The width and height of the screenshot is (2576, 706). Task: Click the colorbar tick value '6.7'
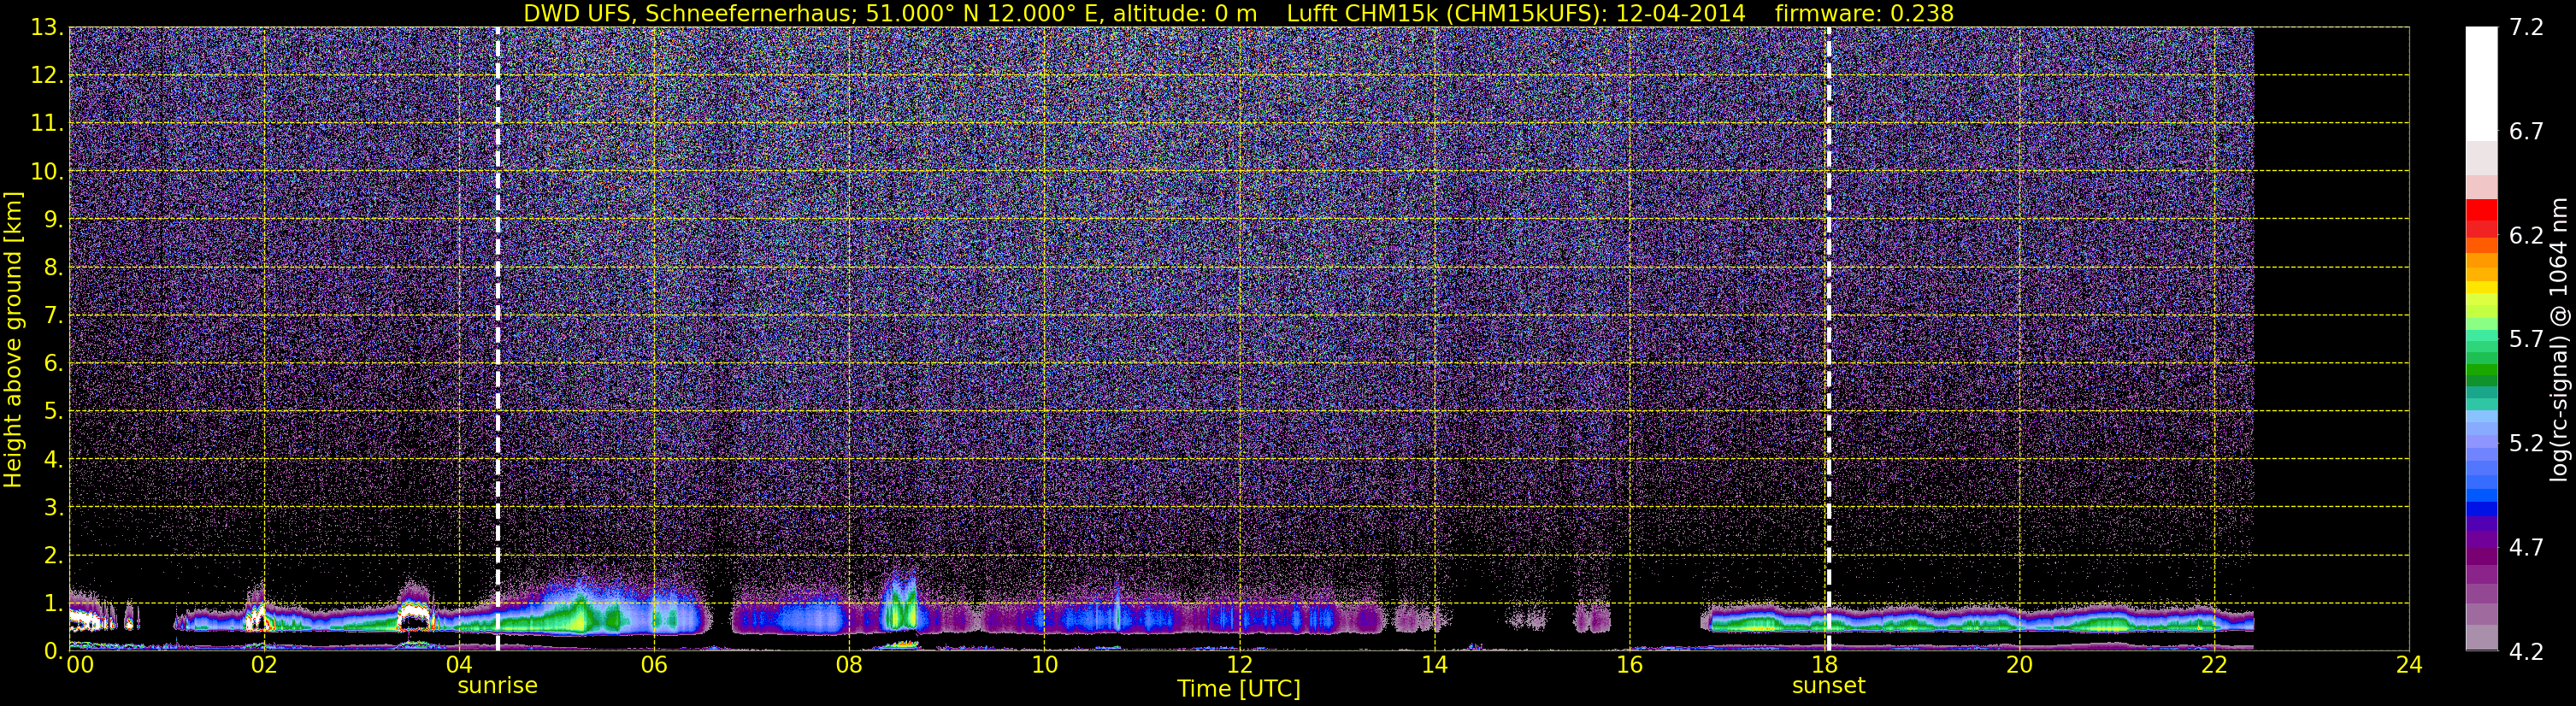[x=2525, y=132]
